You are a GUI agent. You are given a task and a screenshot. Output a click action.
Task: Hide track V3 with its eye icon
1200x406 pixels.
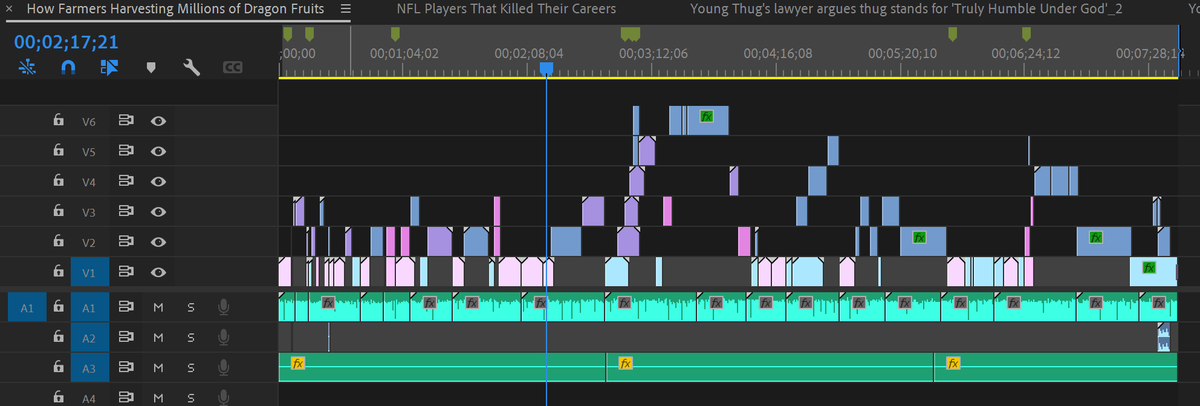tap(158, 211)
